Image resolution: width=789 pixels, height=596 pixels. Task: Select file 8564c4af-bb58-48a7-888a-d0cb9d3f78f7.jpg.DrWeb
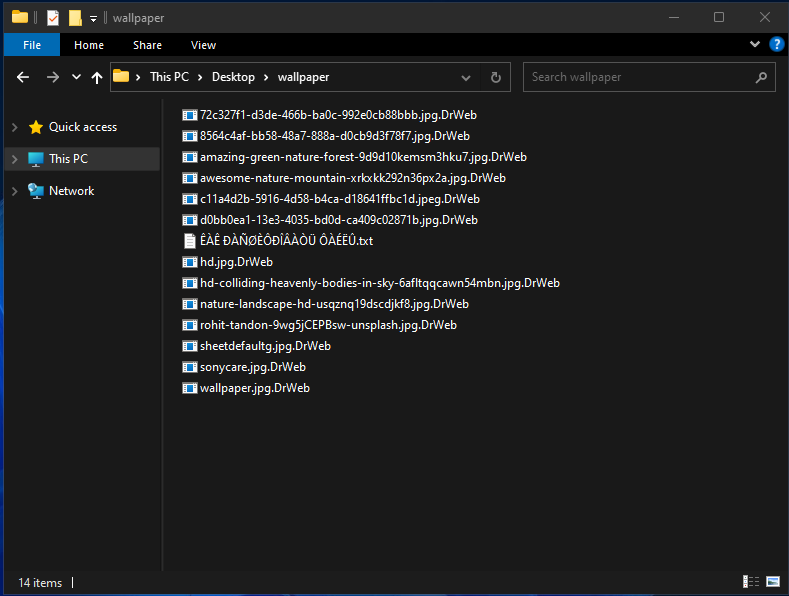326,136
